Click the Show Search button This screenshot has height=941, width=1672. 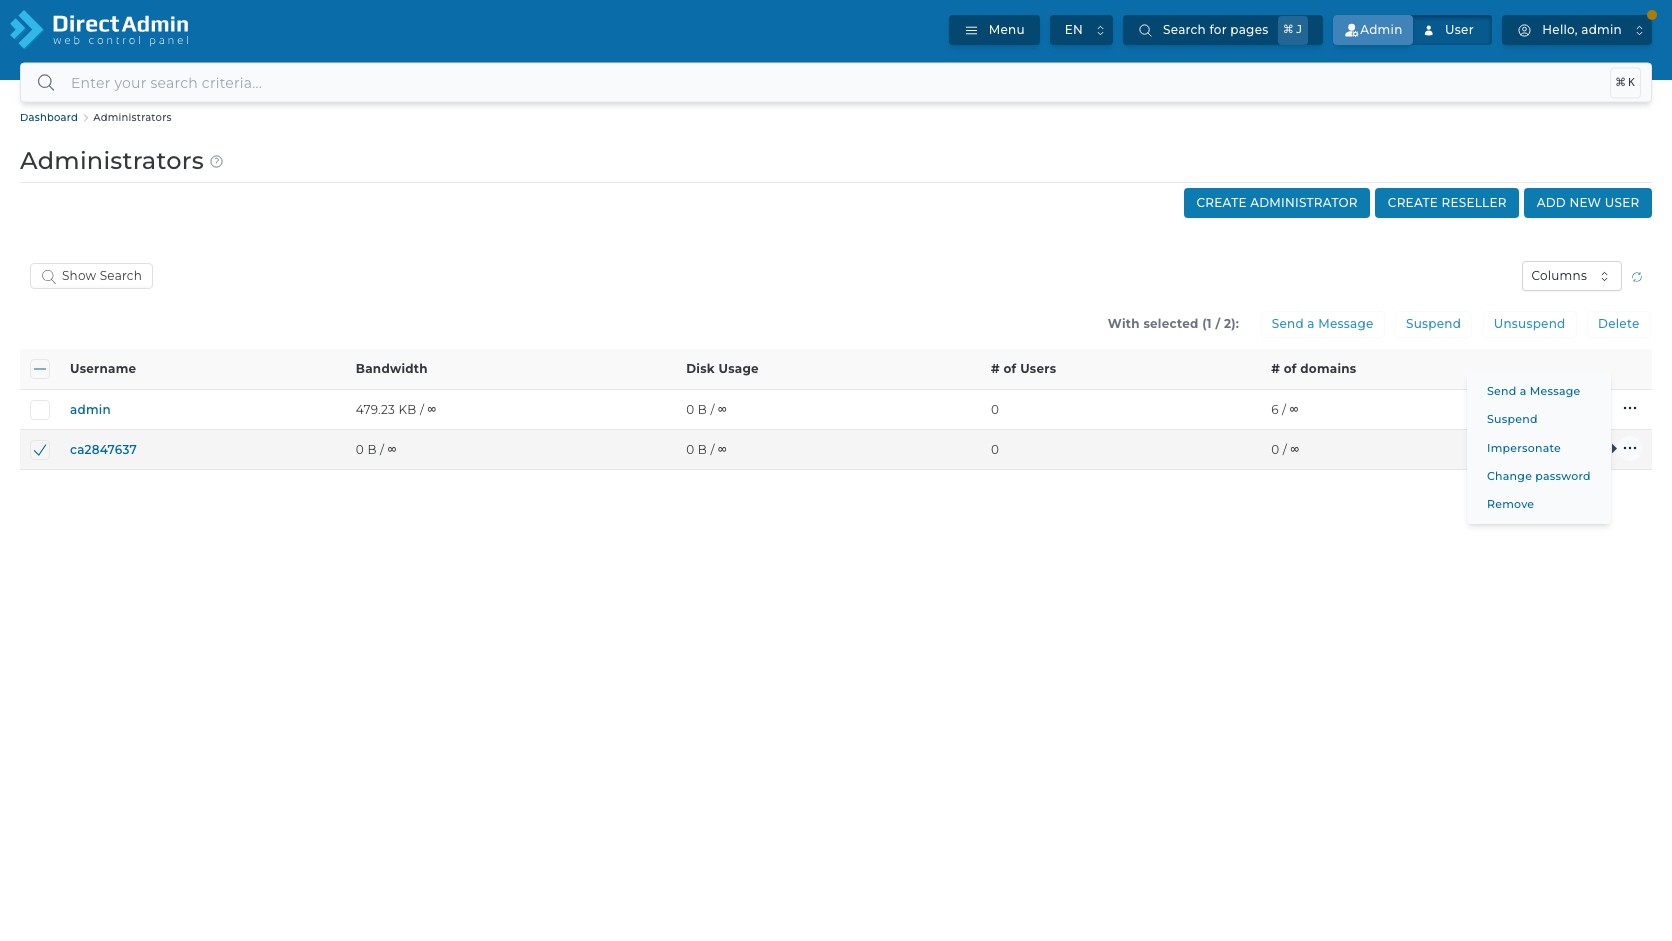pos(91,276)
